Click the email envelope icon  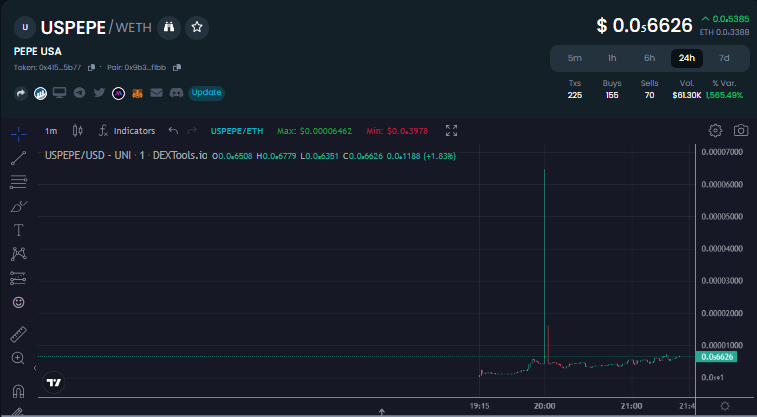(x=156, y=92)
